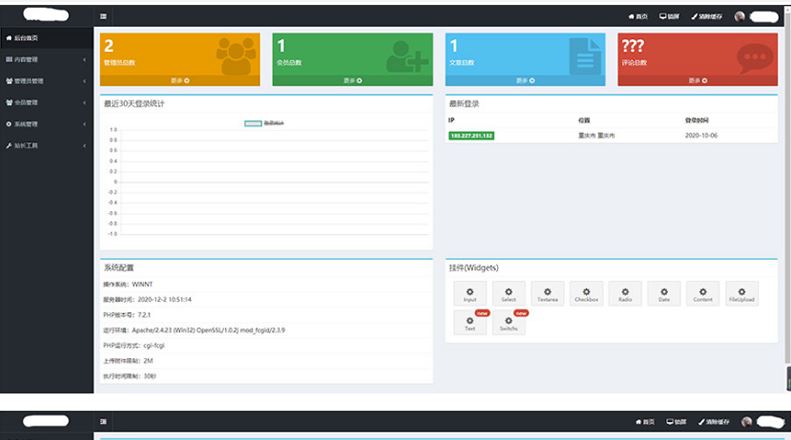Open the 管理员管理 sidebar menu
The height and width of the screenshot is (440, 791).
[x=46, y=81]
